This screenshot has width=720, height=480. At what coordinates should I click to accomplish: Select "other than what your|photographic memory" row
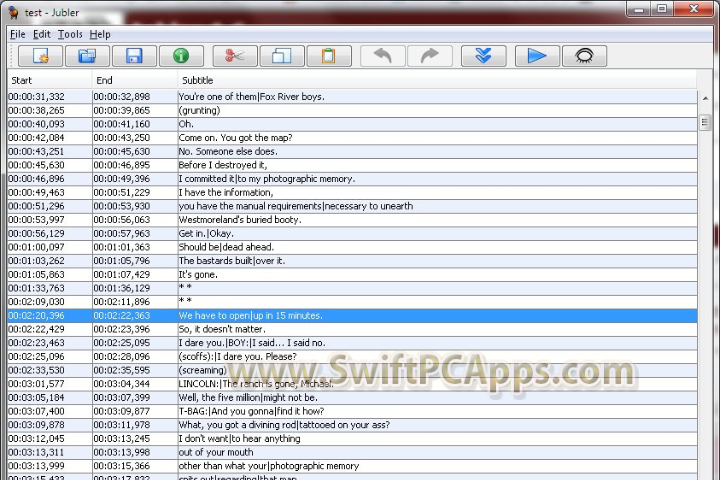tap(352, 466)
